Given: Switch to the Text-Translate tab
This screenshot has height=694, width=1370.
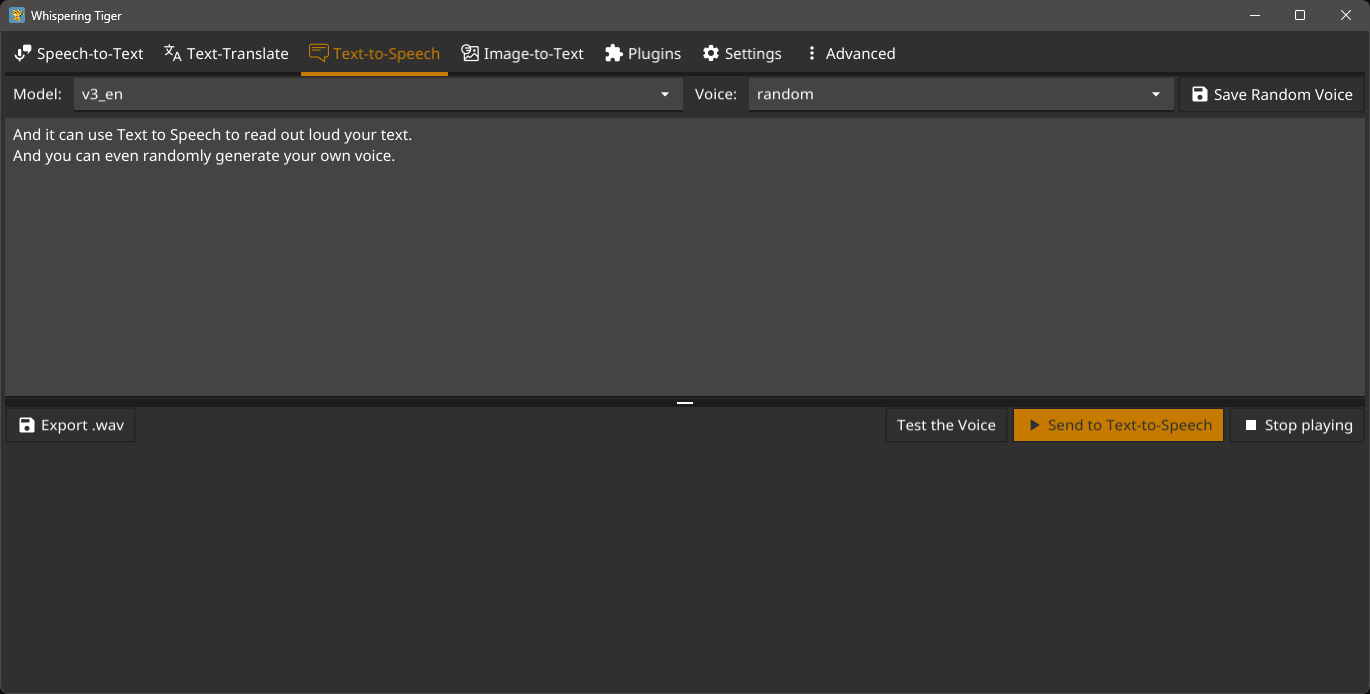Looking at the screenshot, I should 226,54.
